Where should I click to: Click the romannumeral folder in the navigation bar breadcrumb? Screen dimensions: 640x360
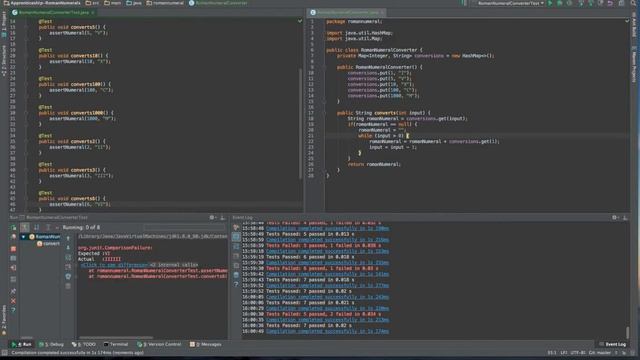pyautogui.click(x=165, y=3)
